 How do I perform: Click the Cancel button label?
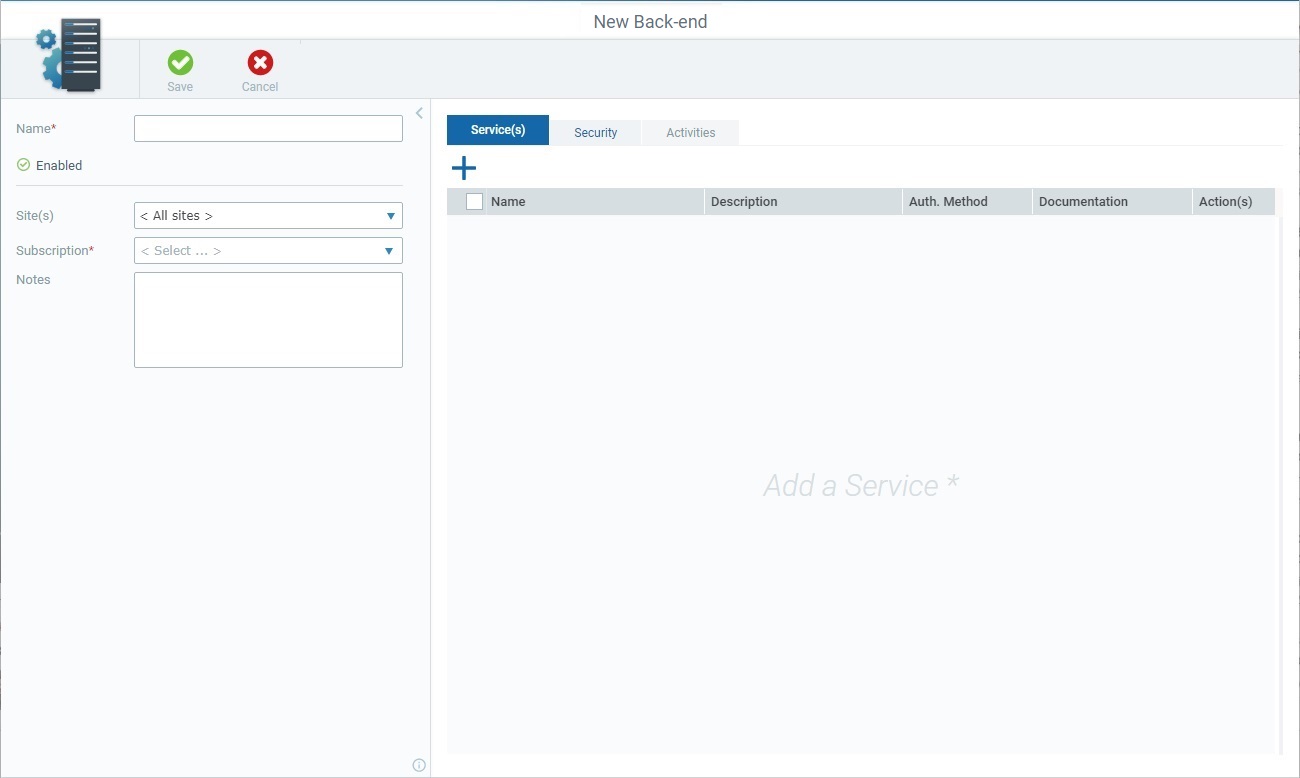point(259,86)
